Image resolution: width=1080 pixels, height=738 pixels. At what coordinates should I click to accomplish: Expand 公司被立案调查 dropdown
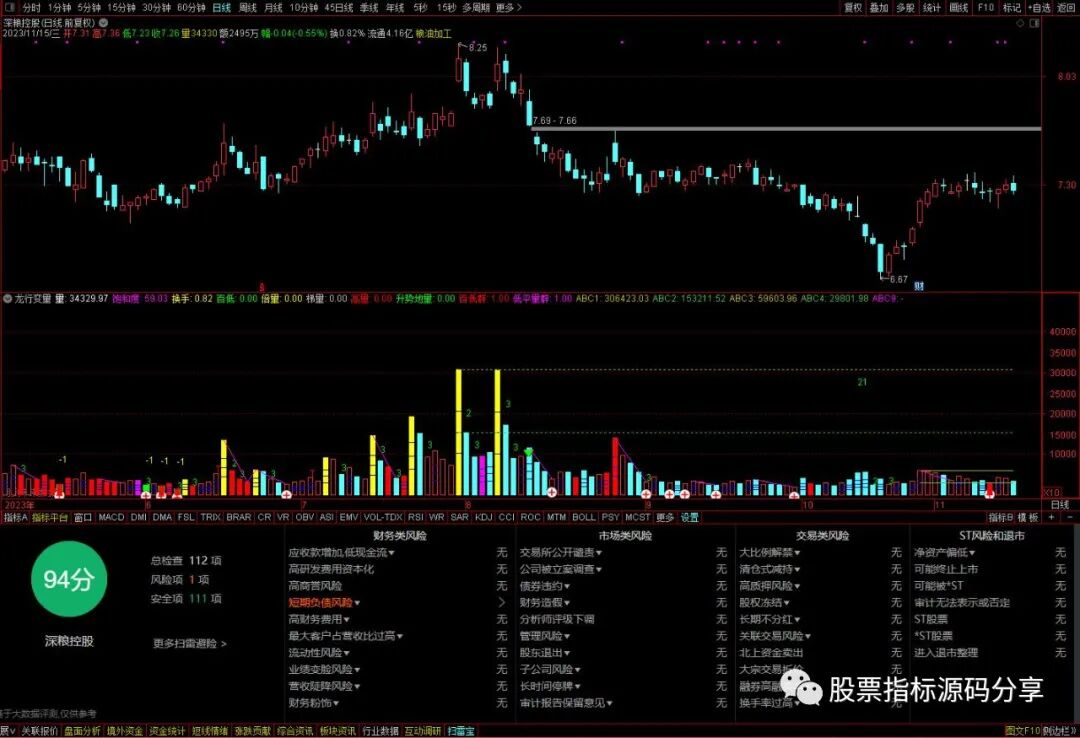click(561, 569)
